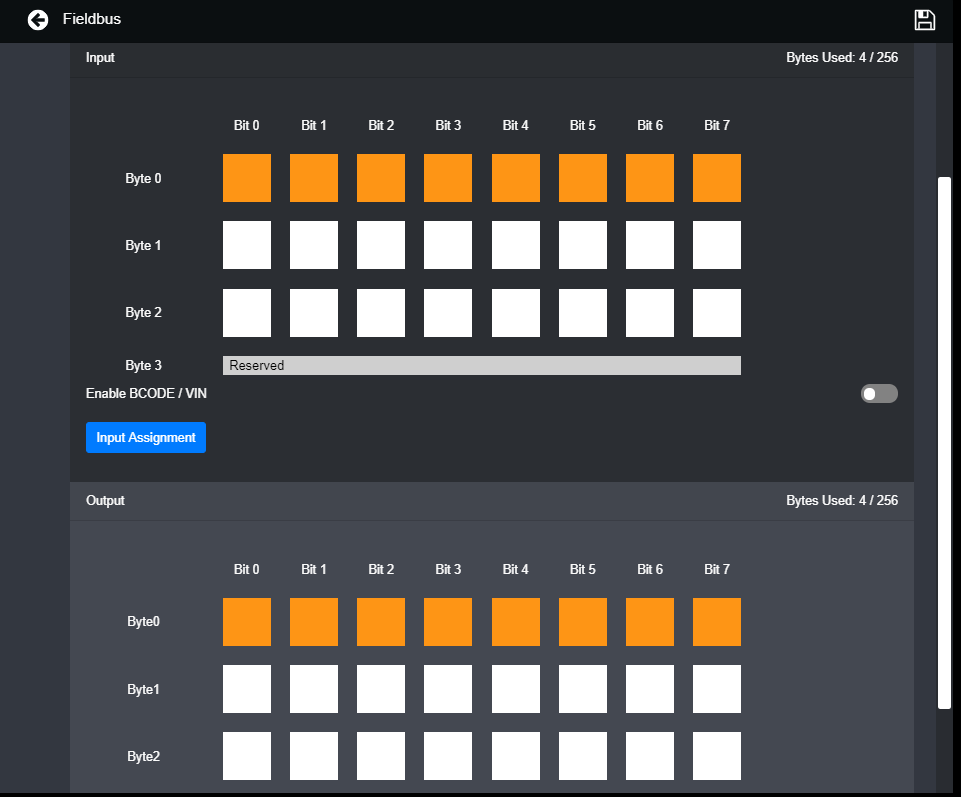
Task: Toggle Input Byte 2 Bit 1 box
Action: [314, 313]
